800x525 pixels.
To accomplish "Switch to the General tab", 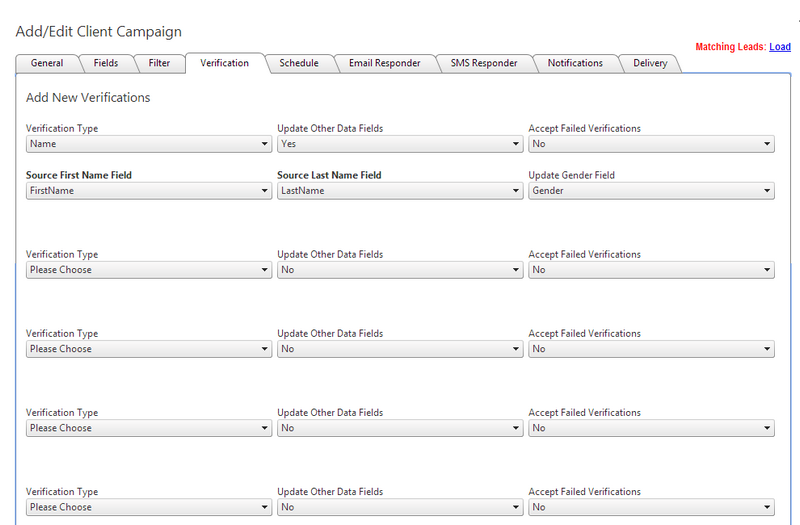I will pos(47,63).
